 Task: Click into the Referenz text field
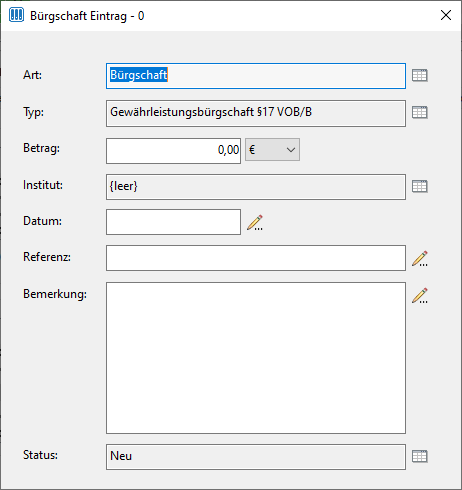[x=256, y=258]
